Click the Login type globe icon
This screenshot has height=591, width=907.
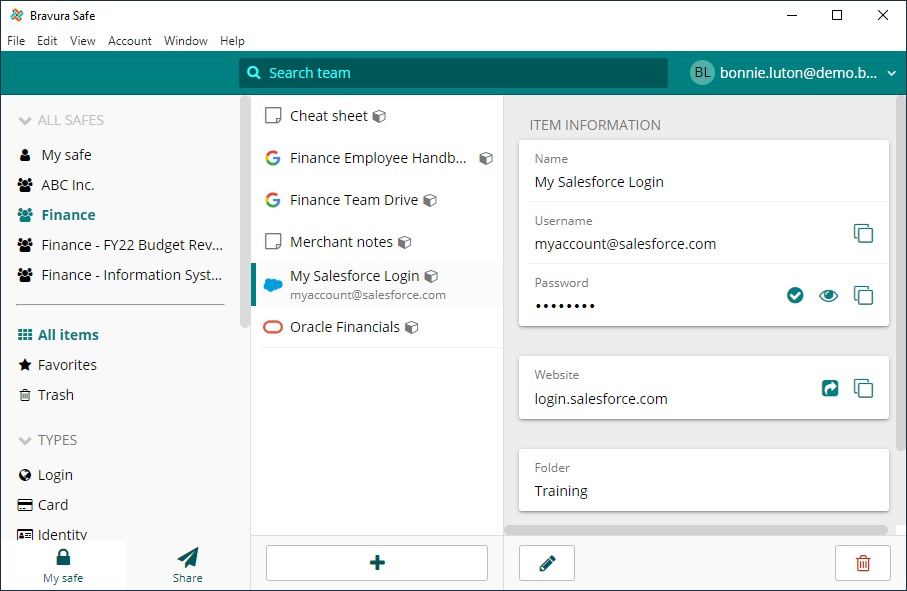23,474
